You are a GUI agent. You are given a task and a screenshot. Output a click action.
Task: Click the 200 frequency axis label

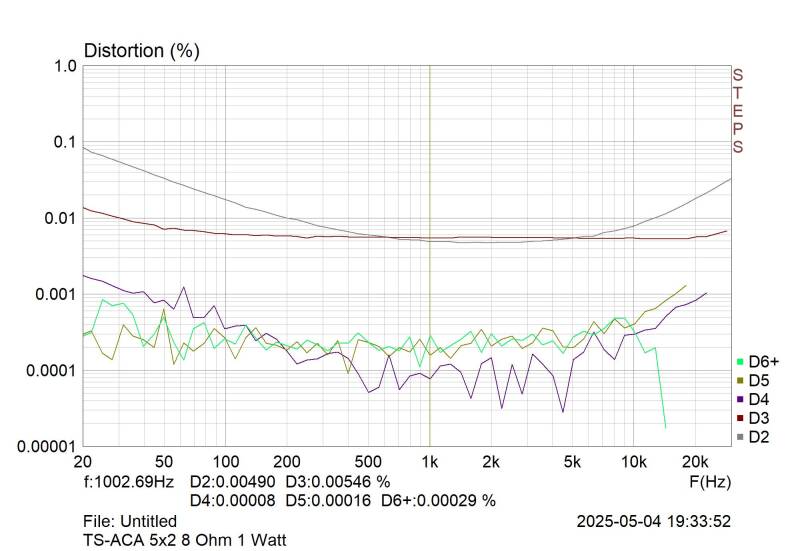coord(287,462)
